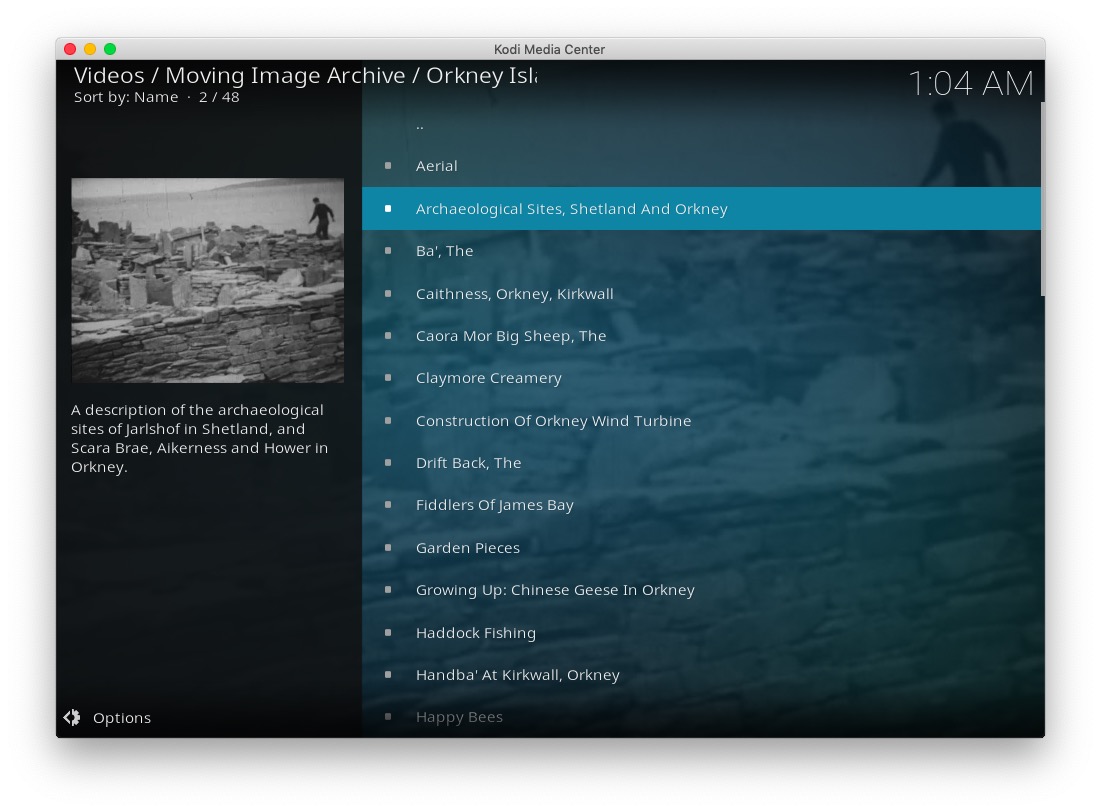Click the archaeological site preview thumbnail
Screen dimensions: 1101x812
[208, 280]
